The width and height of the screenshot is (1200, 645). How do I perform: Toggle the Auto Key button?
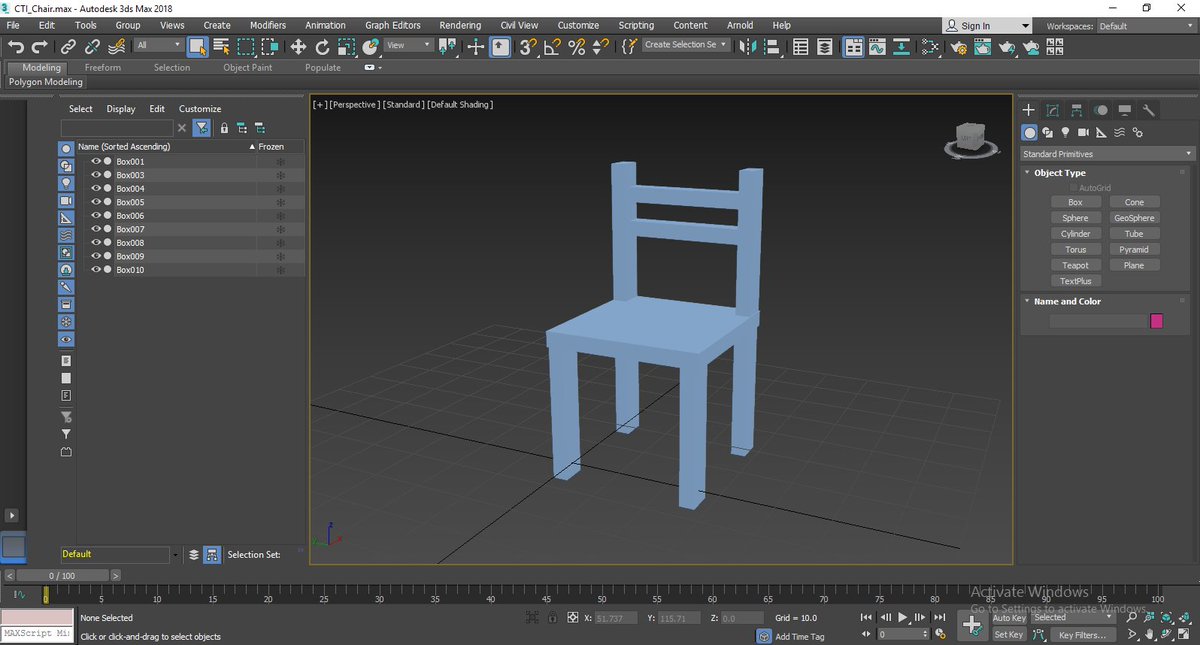(x=1009, y=618)
